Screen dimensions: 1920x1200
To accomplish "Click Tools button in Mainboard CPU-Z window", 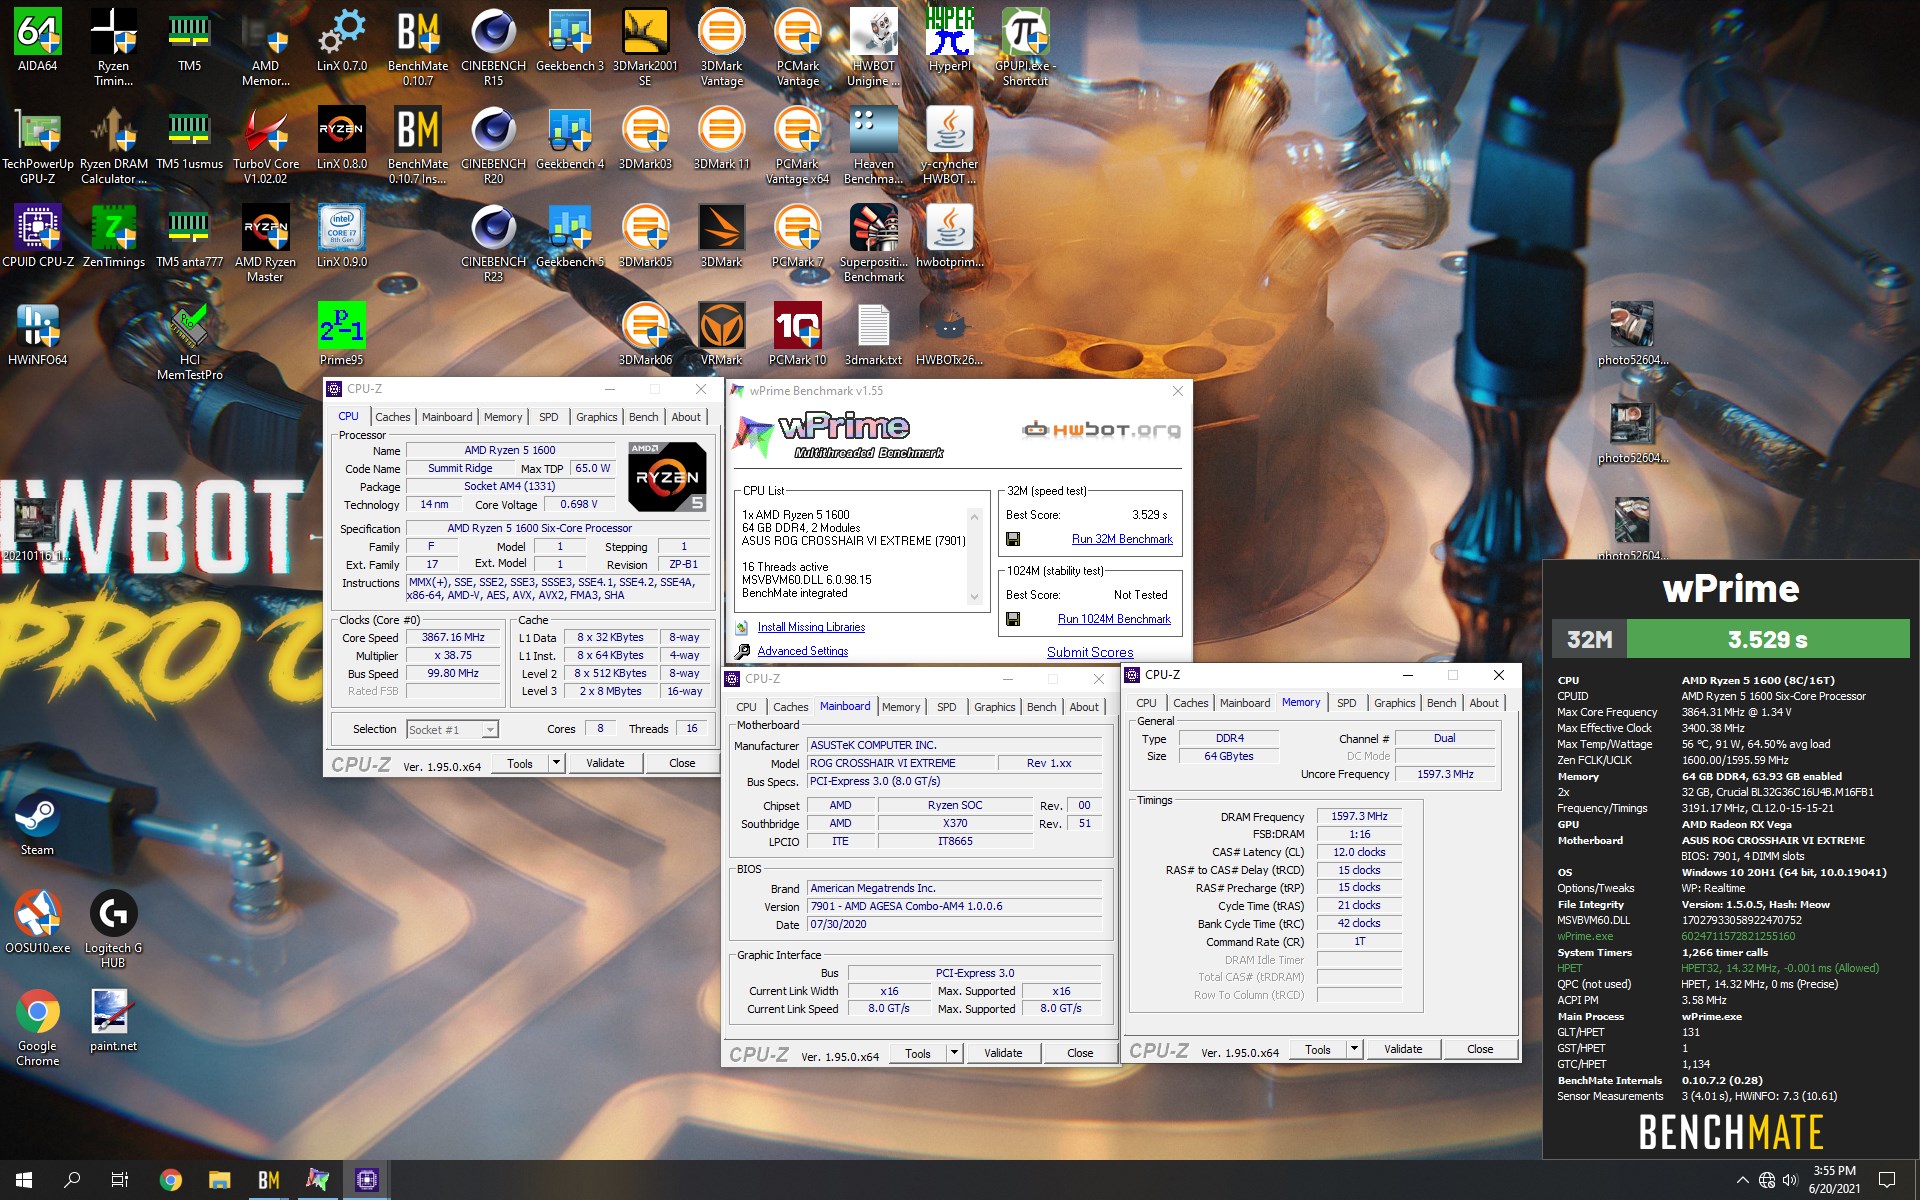I will pos(917,1053).
